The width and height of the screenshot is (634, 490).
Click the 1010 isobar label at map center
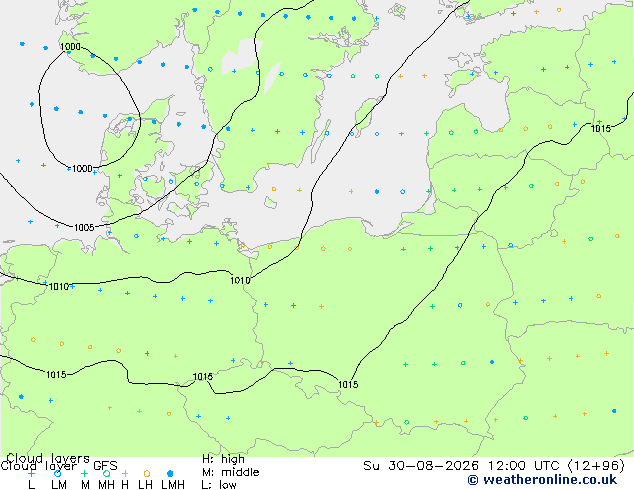240,280
